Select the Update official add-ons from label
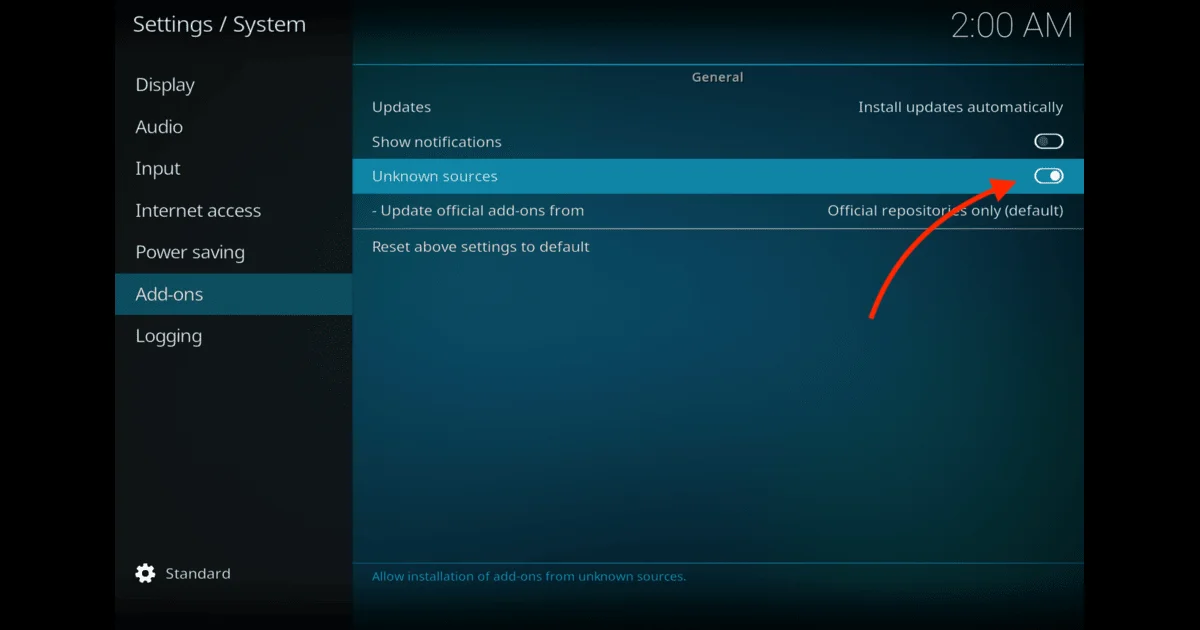Screen dimensions: 1200x630 pyautogui.click(x=477, y=210)
